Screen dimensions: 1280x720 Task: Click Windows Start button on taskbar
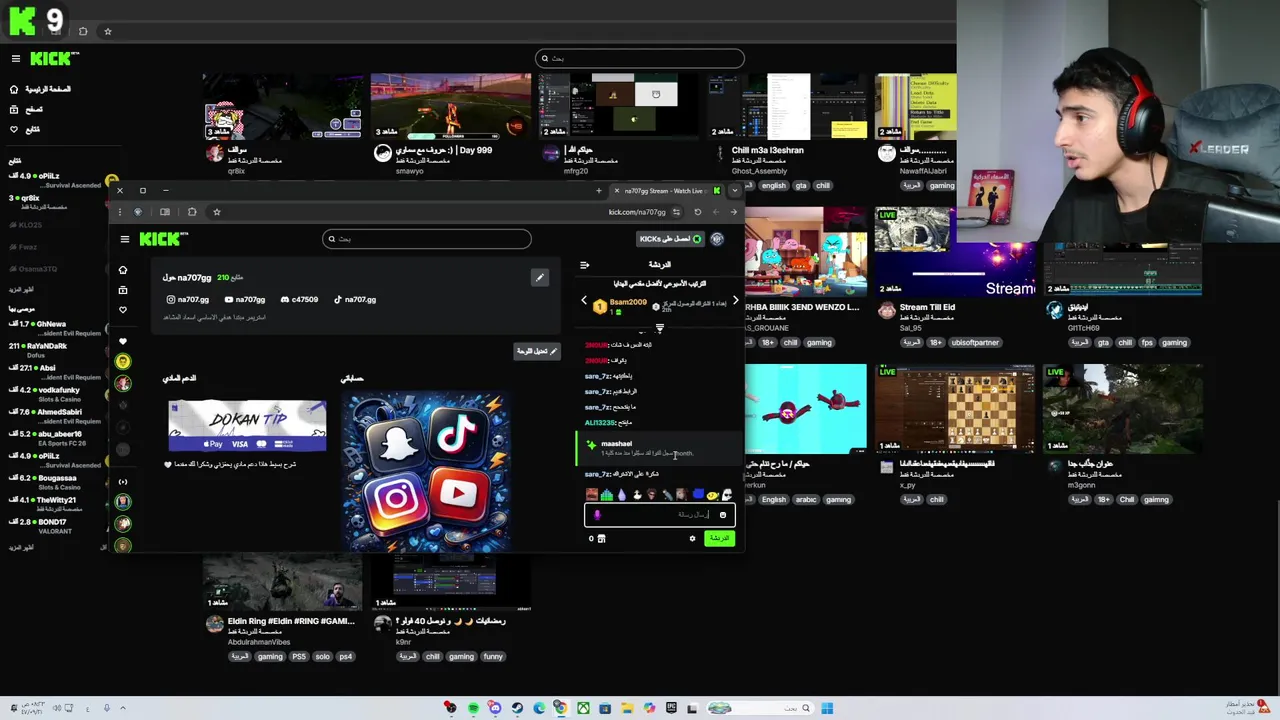(827, 708)
